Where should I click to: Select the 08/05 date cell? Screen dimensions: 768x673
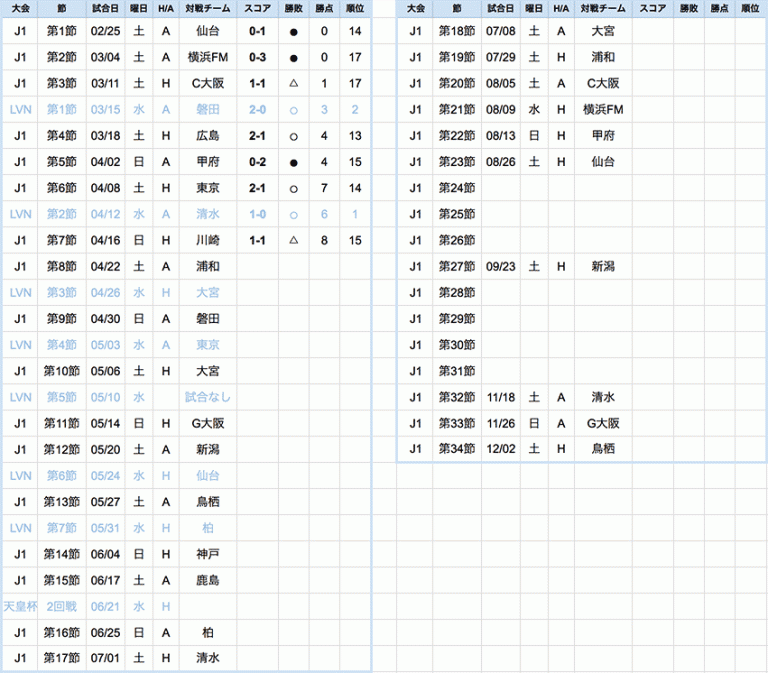point(501,84)
